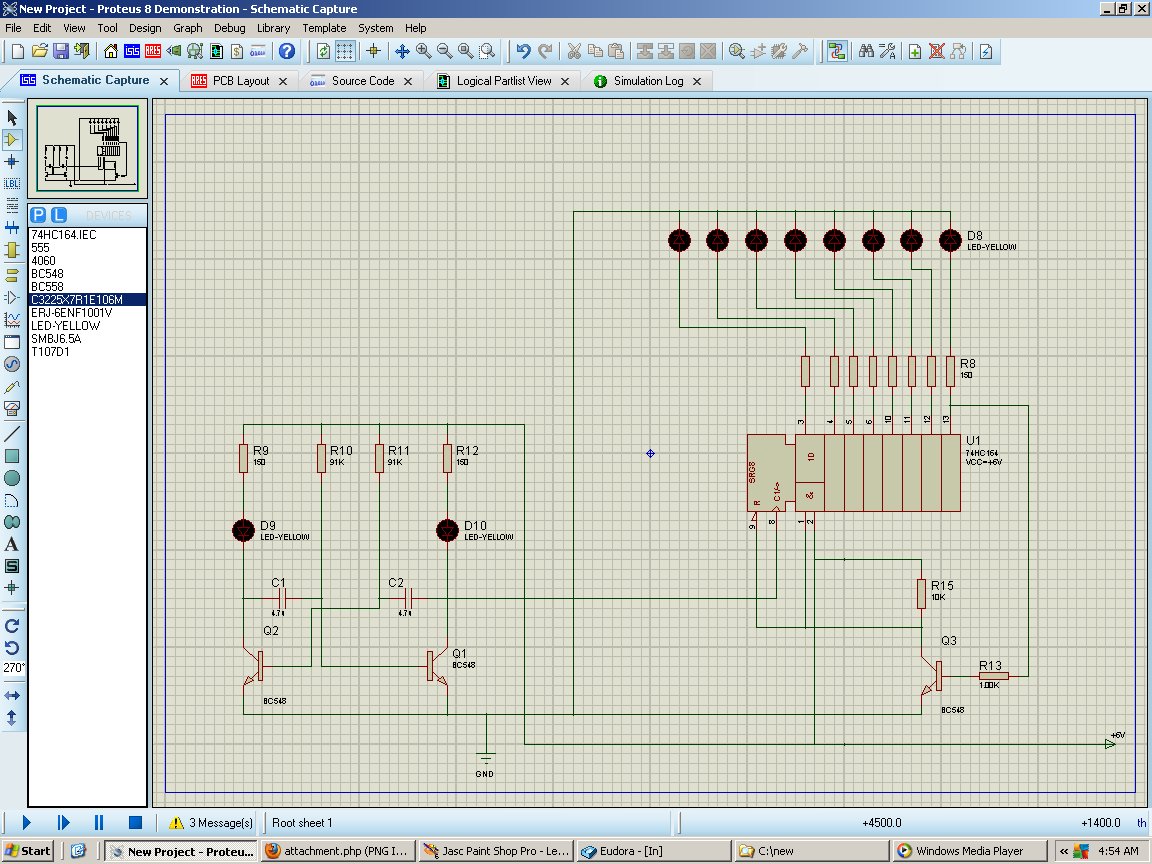Open Bill of Materials dollar icon

click(x=237, y=51)
